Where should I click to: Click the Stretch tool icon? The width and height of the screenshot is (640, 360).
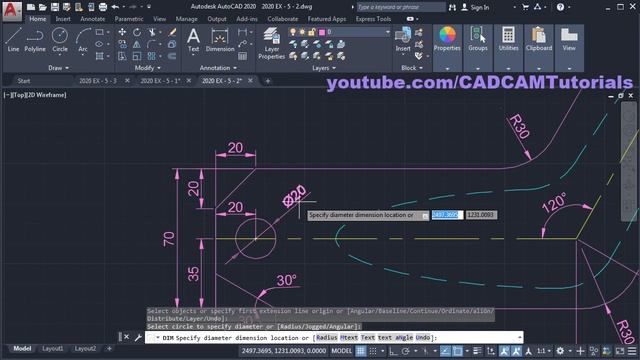[x=122, y=56]
